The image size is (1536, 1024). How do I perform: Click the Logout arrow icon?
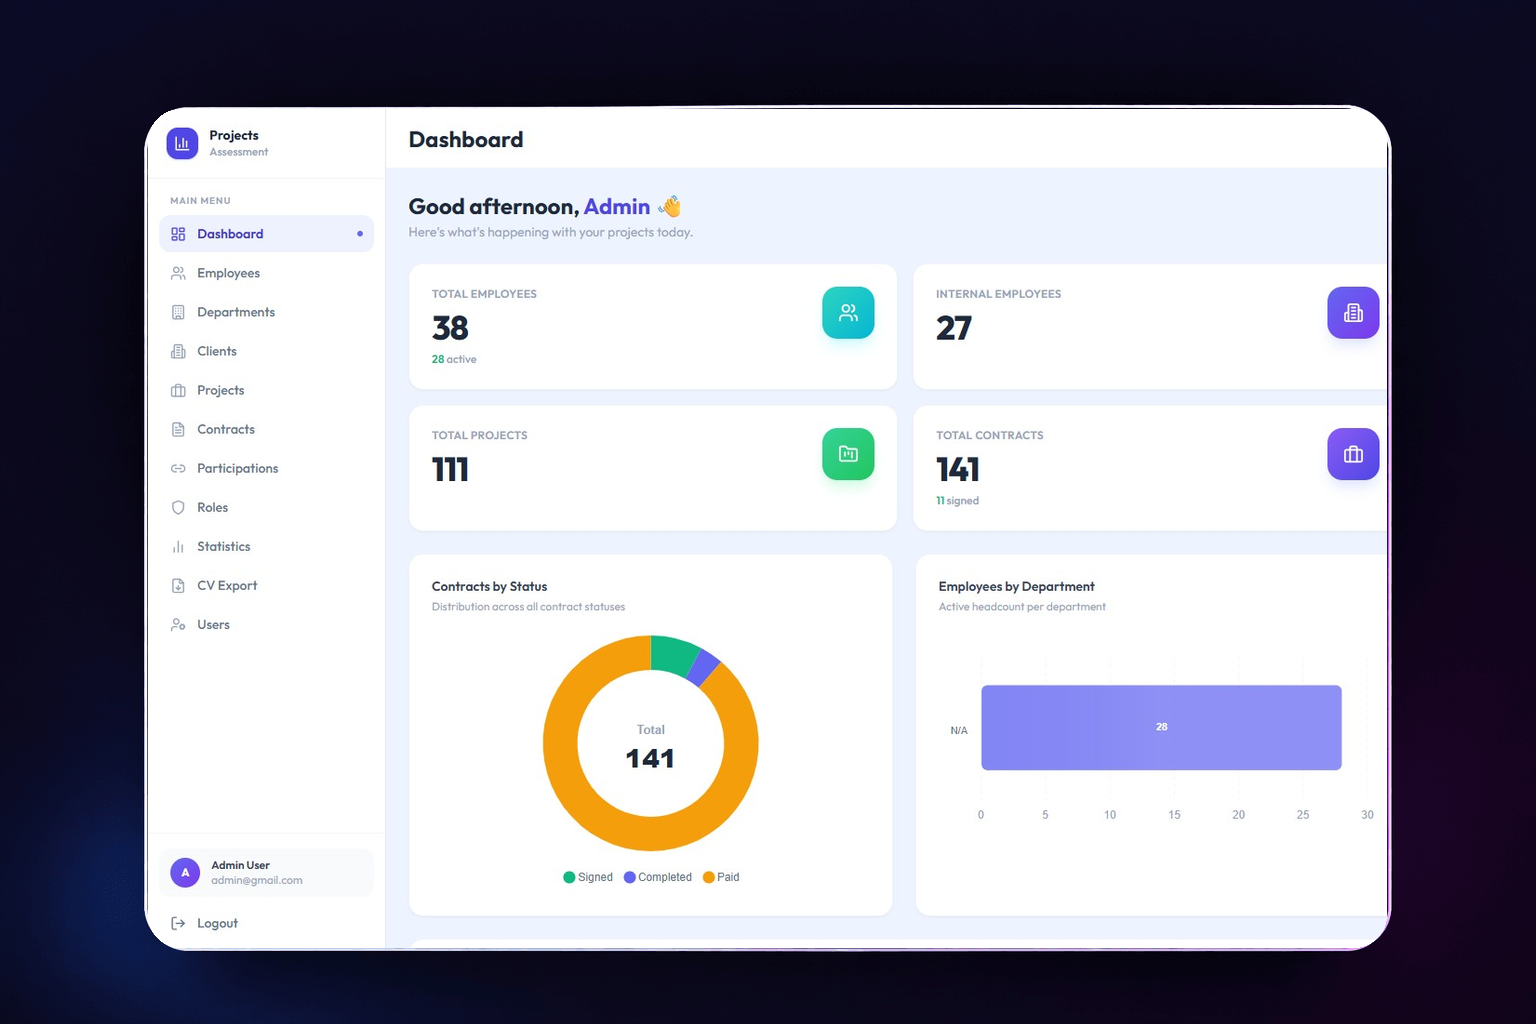point(178,923)
